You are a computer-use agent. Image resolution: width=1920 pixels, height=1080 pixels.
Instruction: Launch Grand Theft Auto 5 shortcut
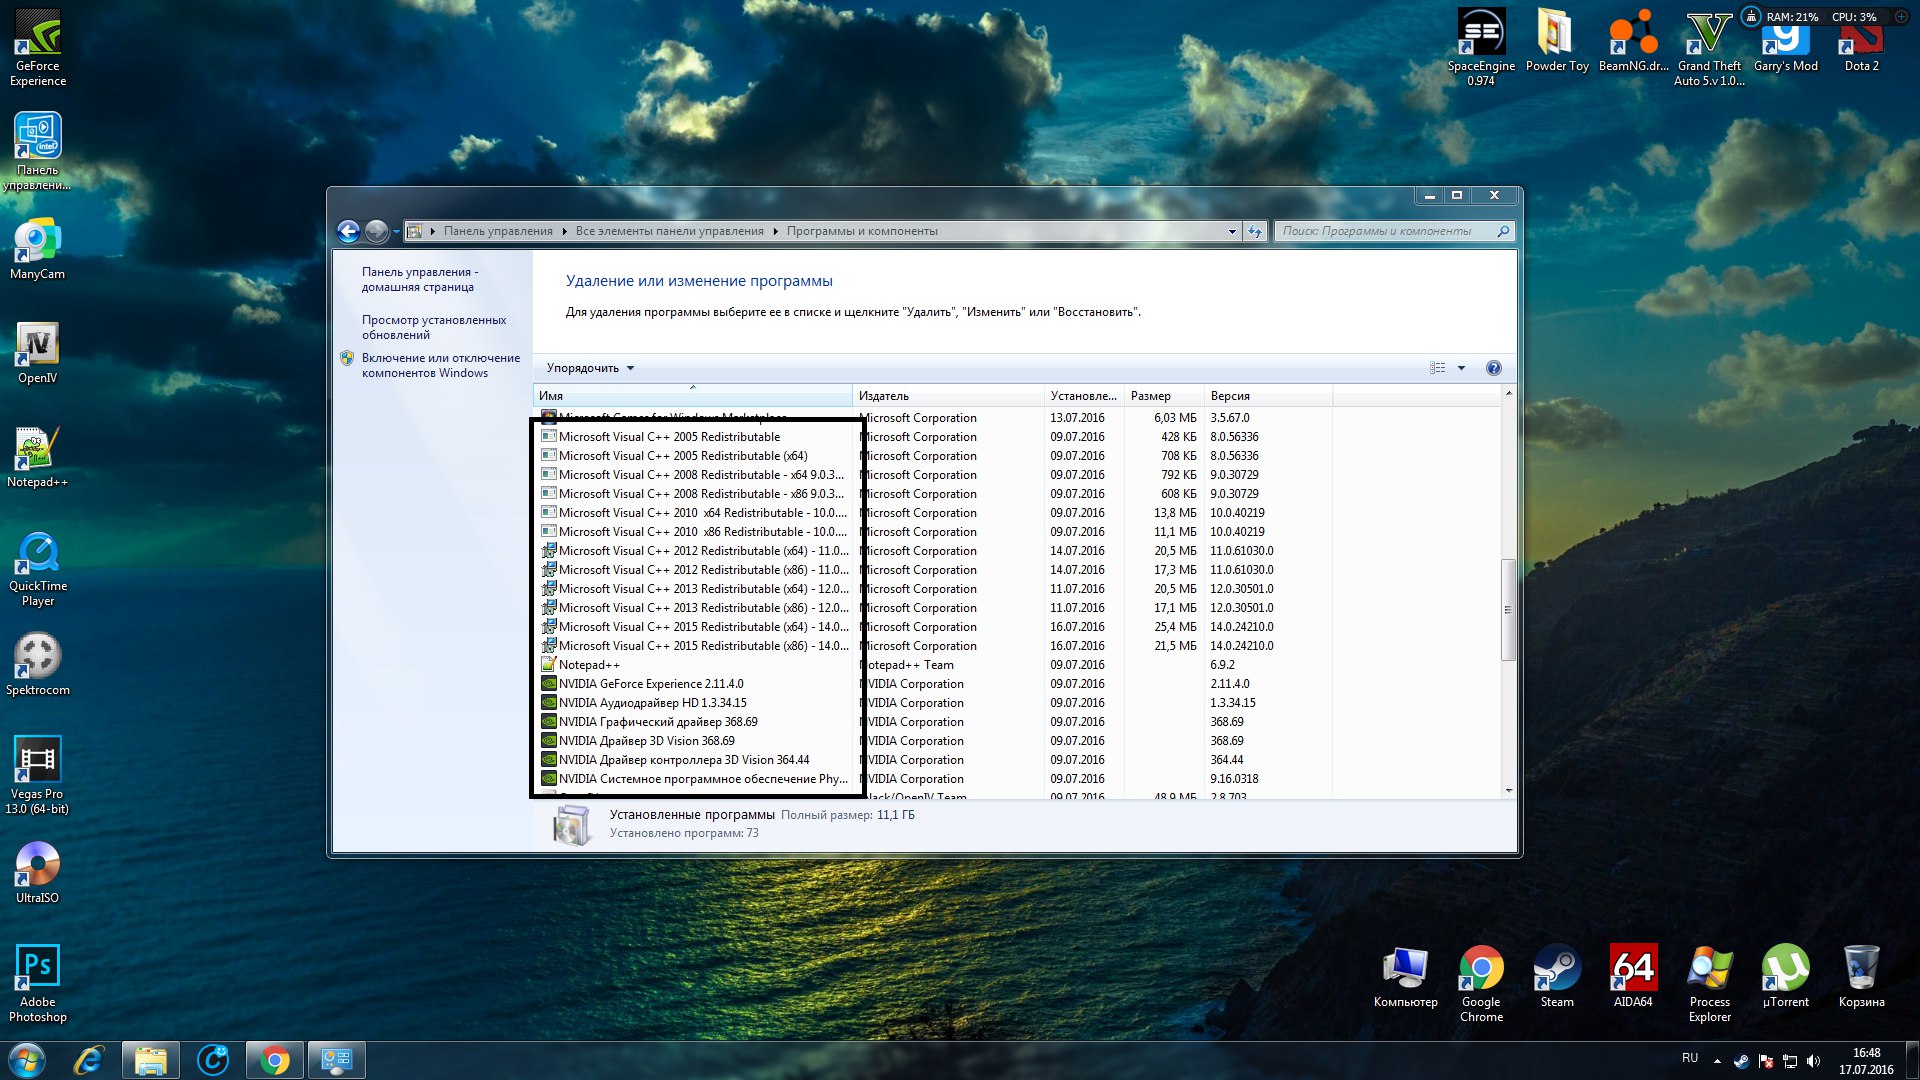(x=1709, y=48)
